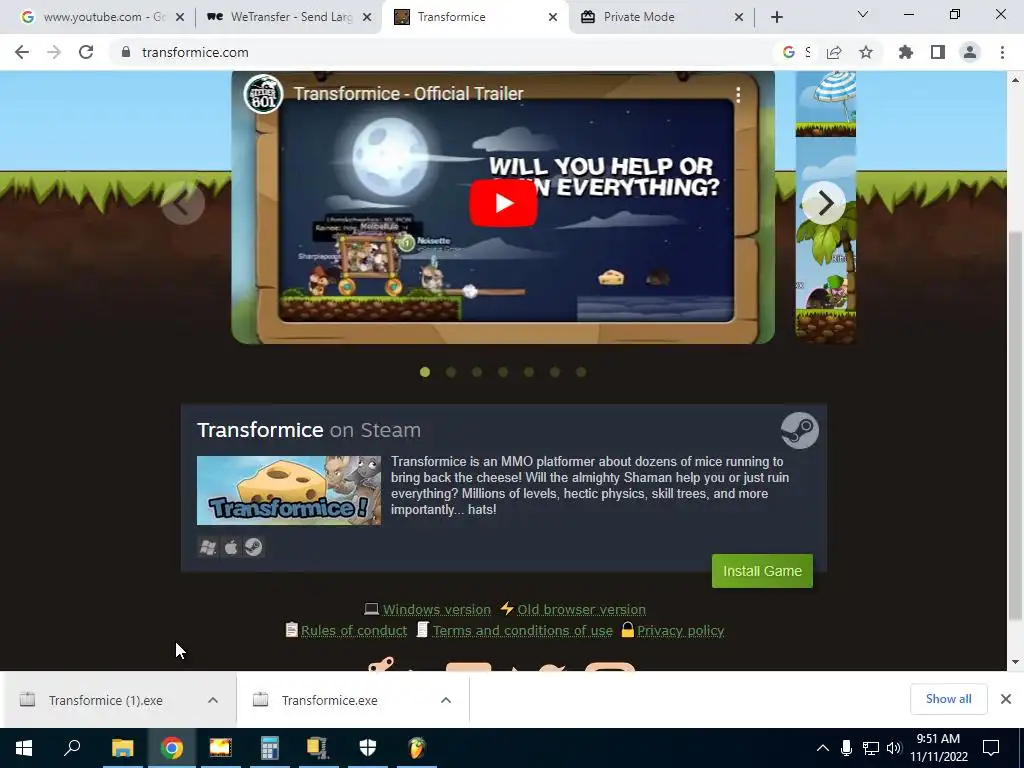Open FL Studio from taskbar
Viewport: 1024px width, 768px height.
[417, 748]
